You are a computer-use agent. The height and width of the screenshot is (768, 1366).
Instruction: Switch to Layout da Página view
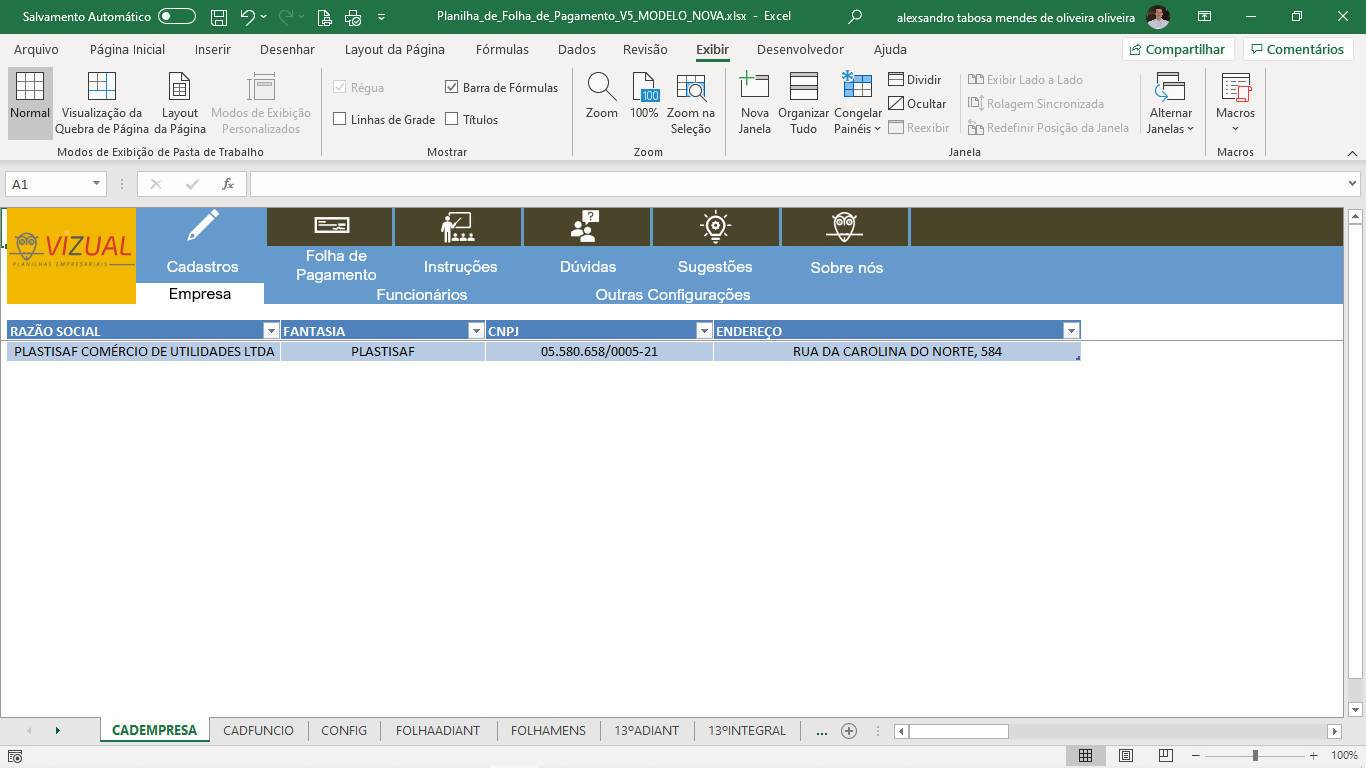click(x=180, y=102)
